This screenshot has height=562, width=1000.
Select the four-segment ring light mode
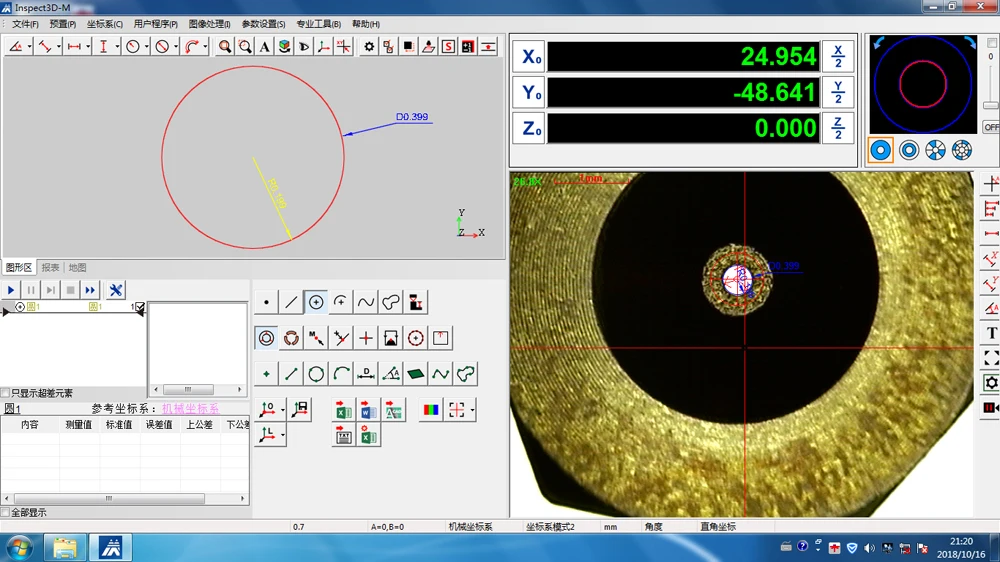(935, 150)
